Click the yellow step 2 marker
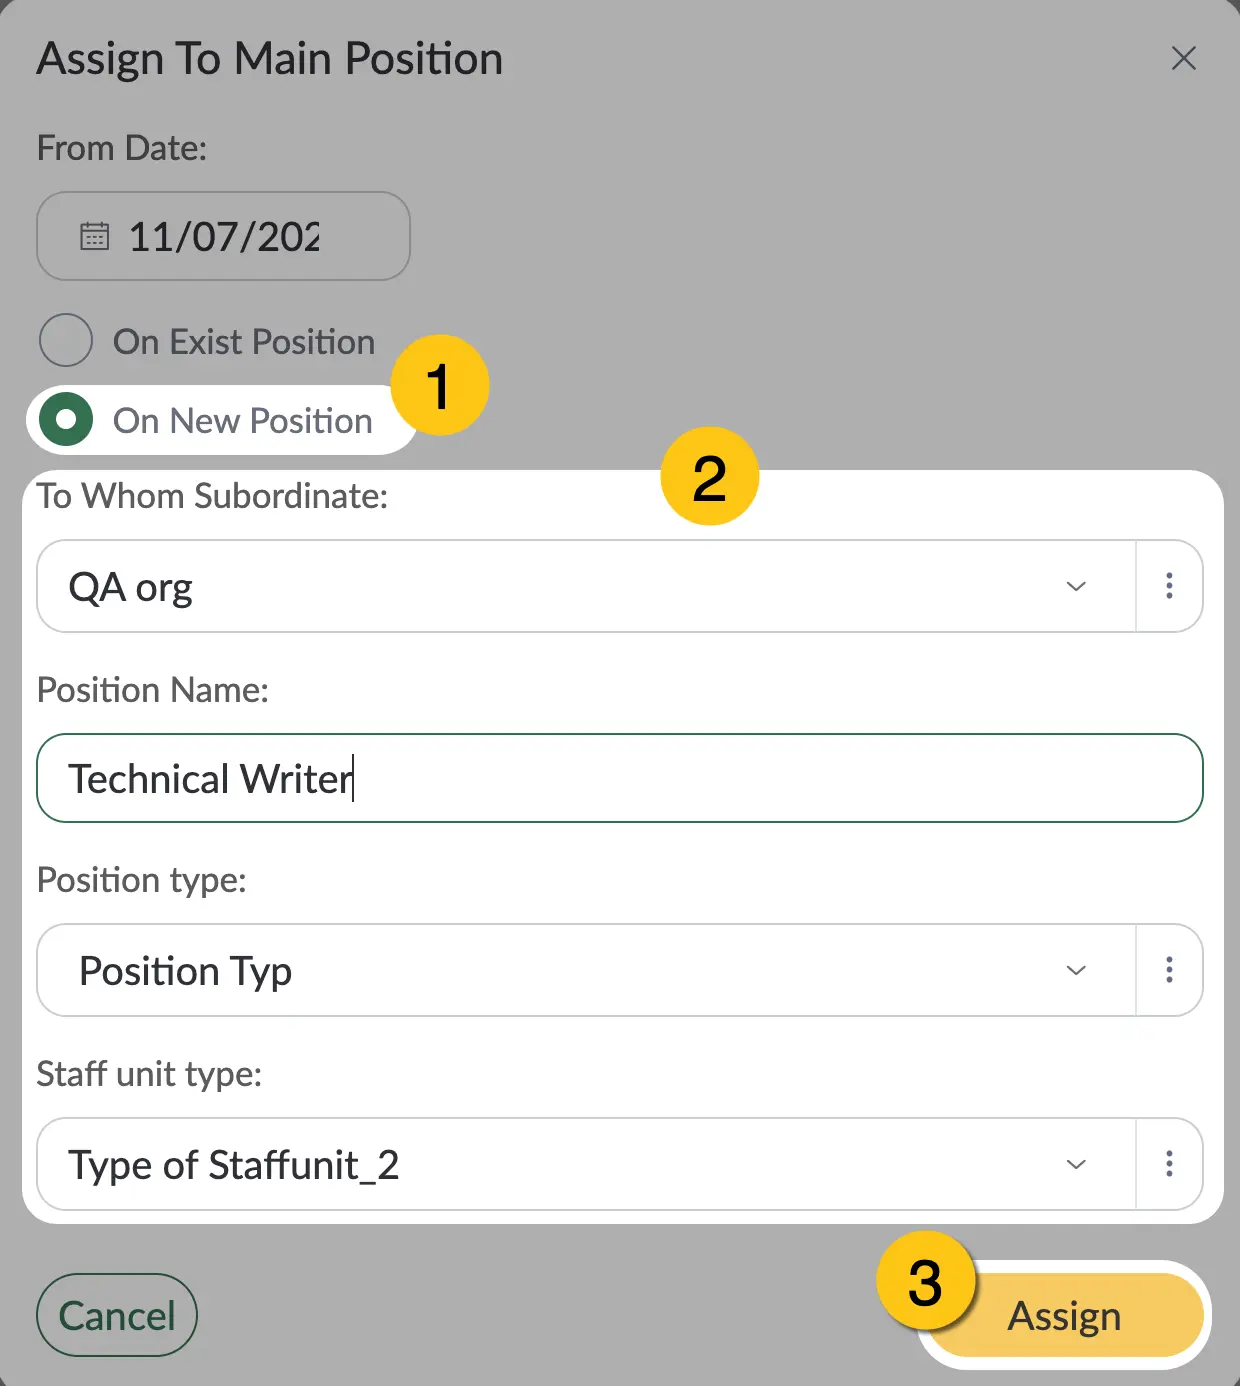 point(710,476)
